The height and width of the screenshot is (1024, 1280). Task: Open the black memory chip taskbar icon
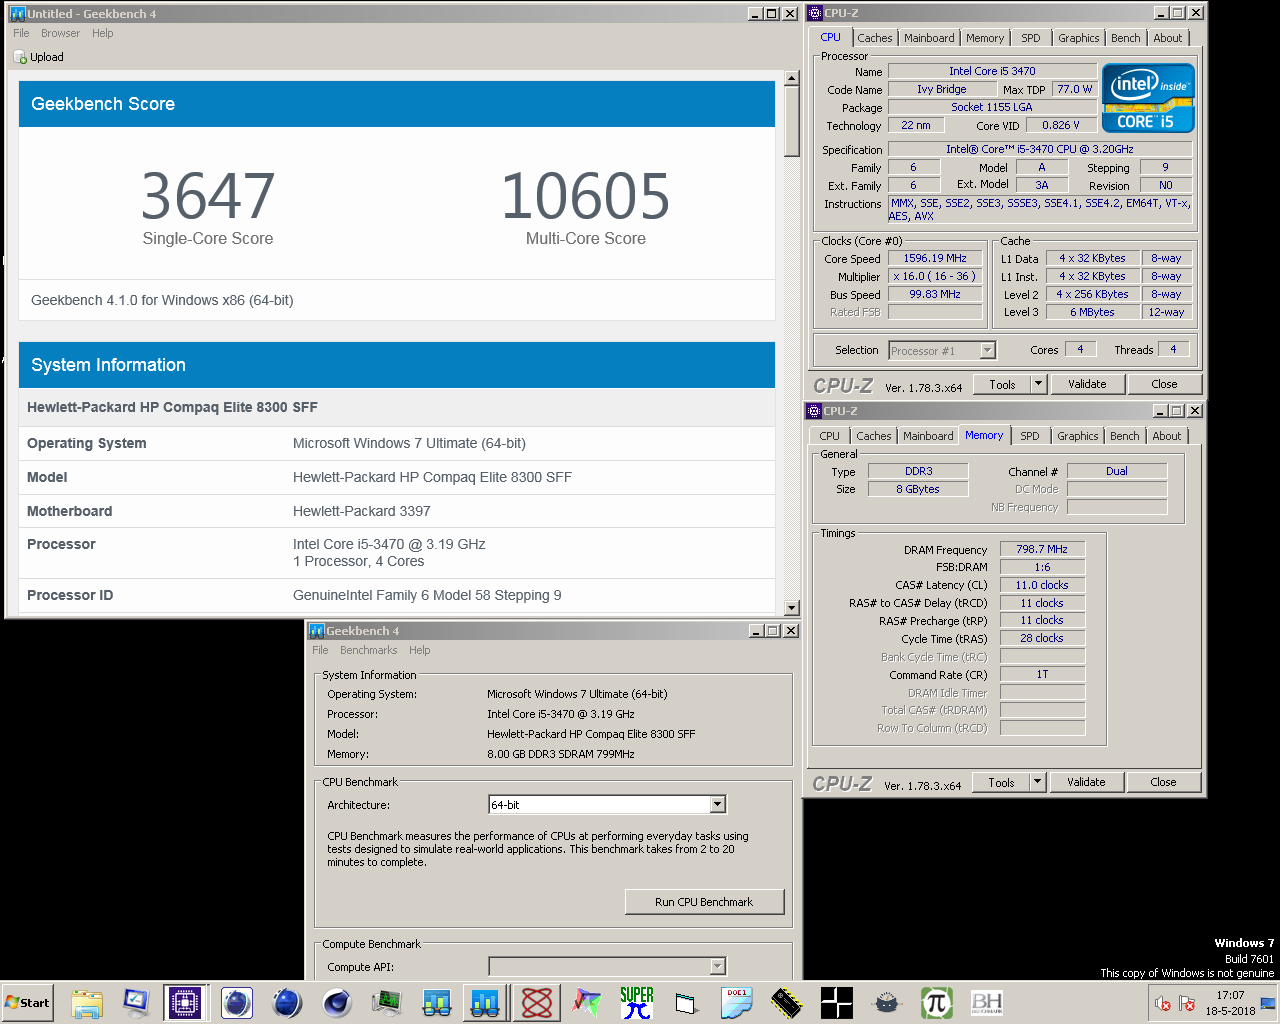click(x=787, y=1003)
